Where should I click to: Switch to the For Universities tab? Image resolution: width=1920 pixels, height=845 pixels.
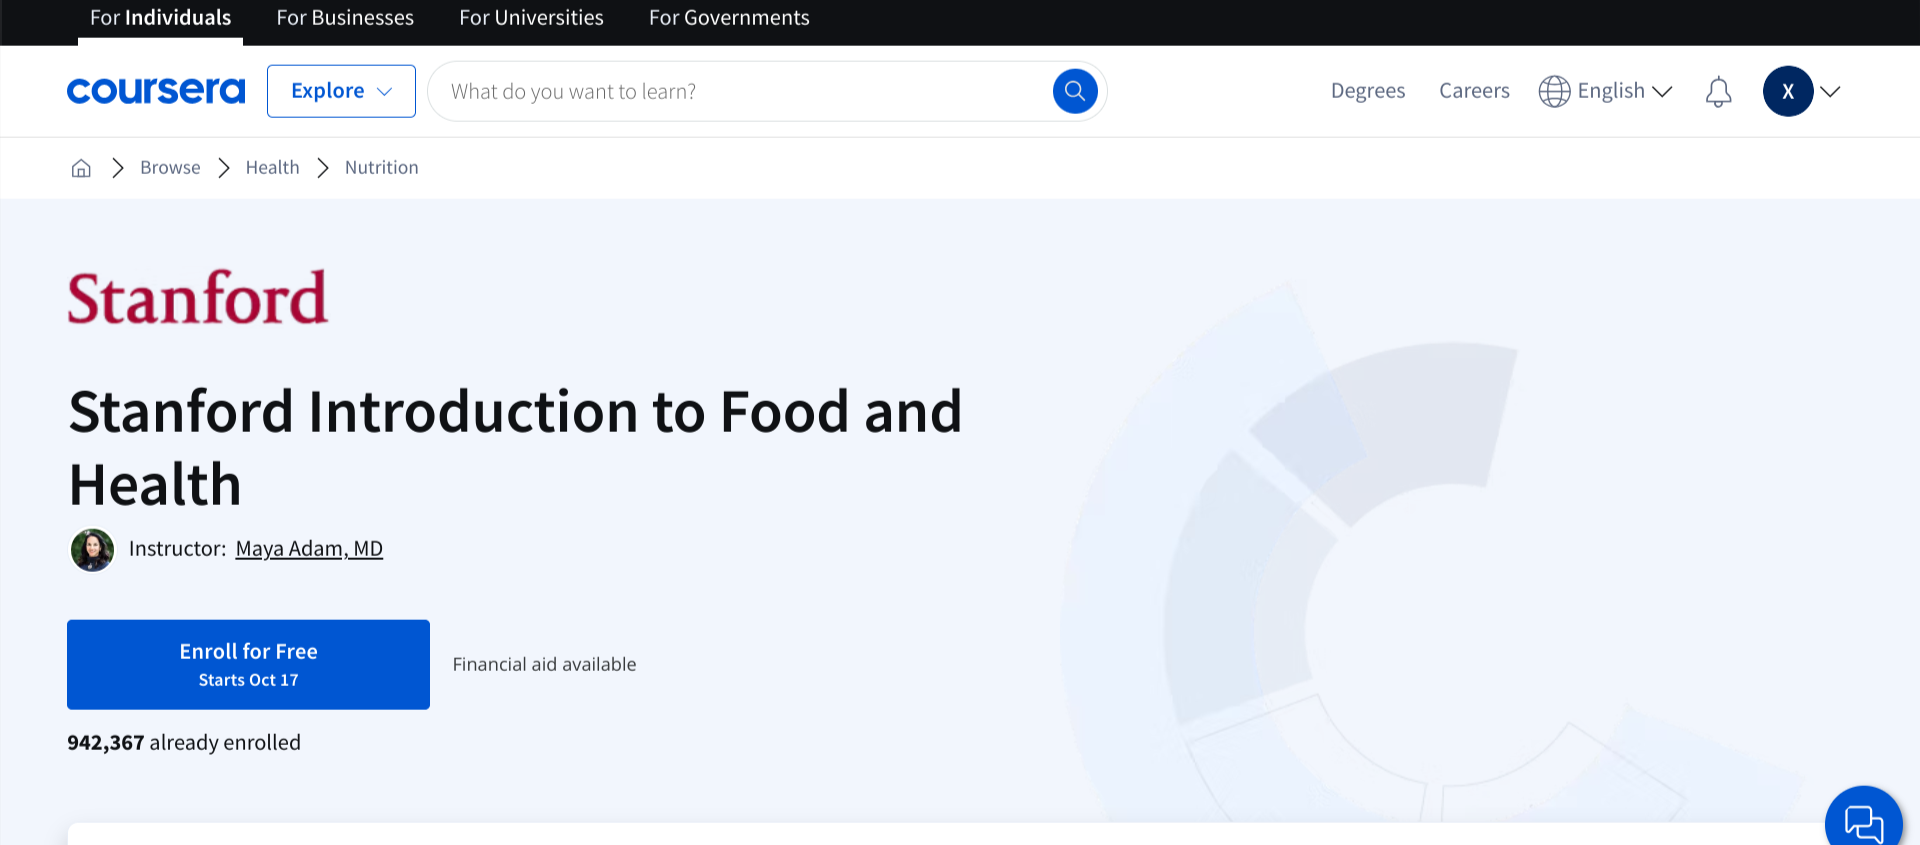531,18
